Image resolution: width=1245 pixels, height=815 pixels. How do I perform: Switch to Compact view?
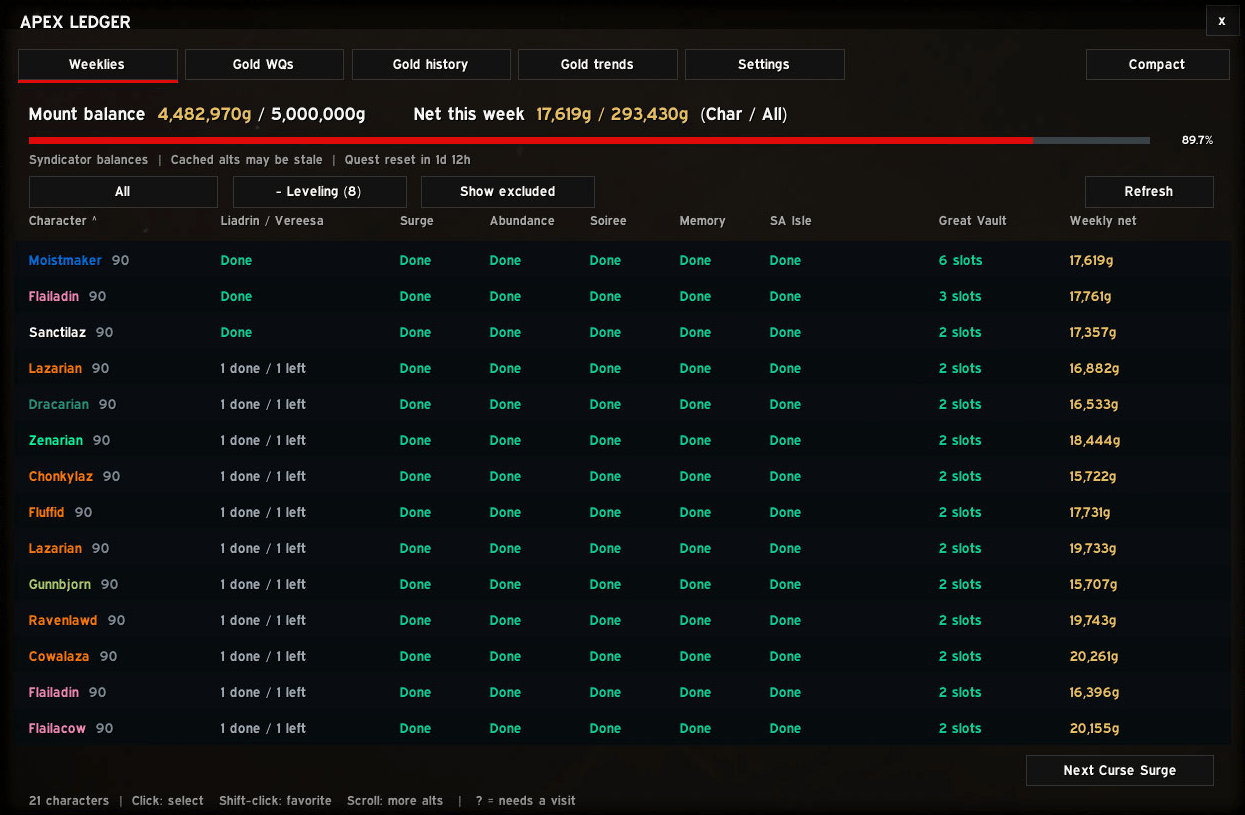coord(1157,64)
